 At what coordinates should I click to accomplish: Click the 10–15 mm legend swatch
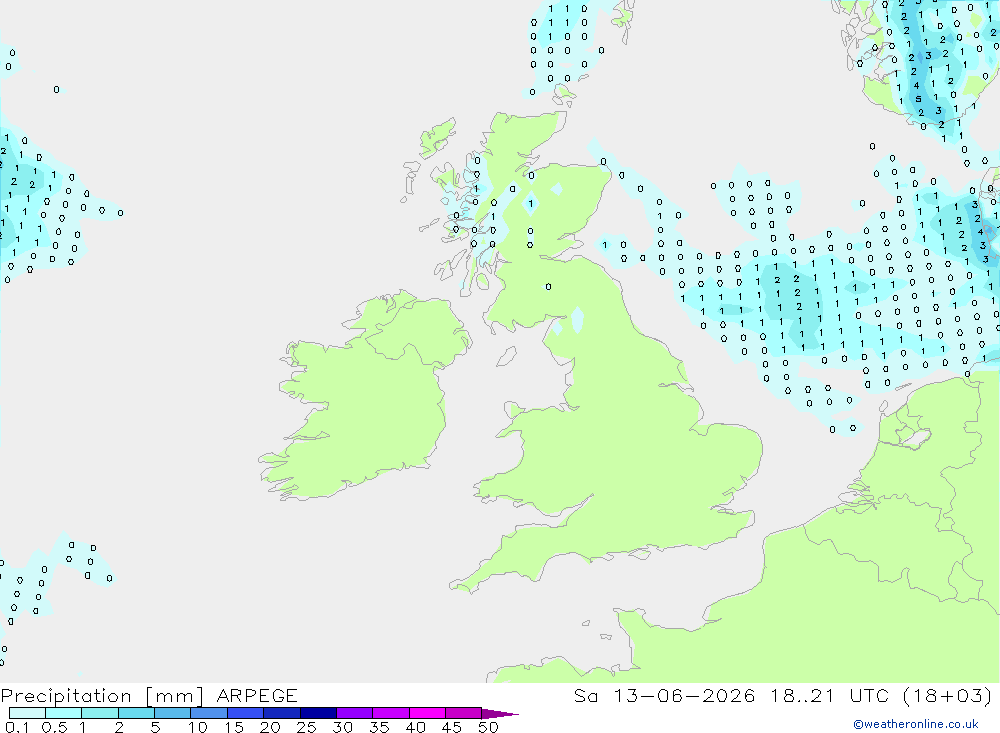(x=209, y=713)
